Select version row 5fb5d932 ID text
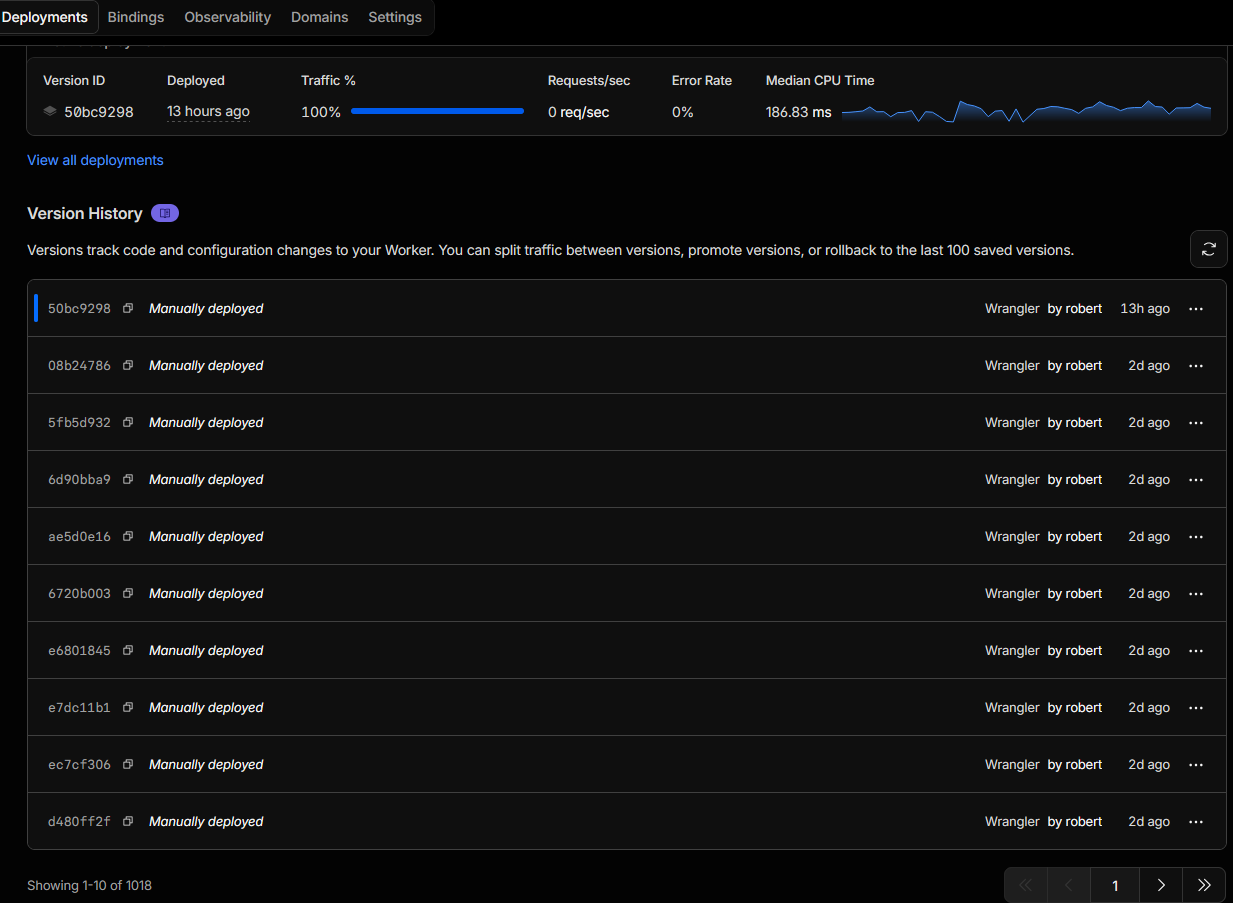Viewport: 1233px width, 903px height. (79, 423)
